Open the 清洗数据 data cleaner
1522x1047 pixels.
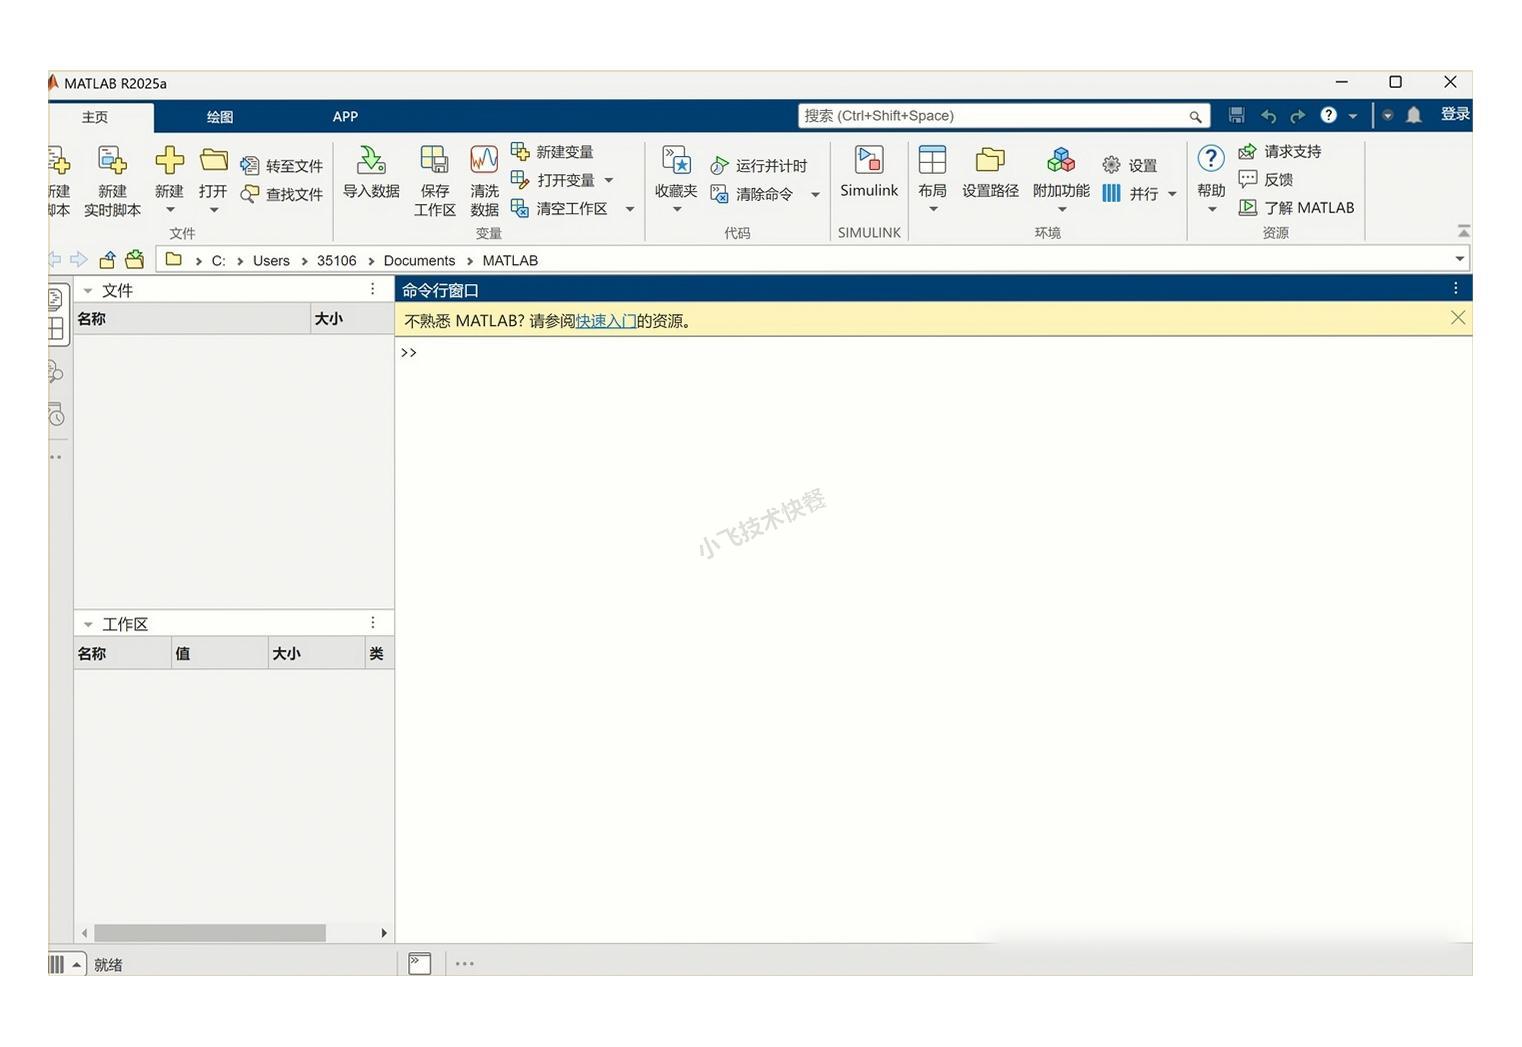484,180
